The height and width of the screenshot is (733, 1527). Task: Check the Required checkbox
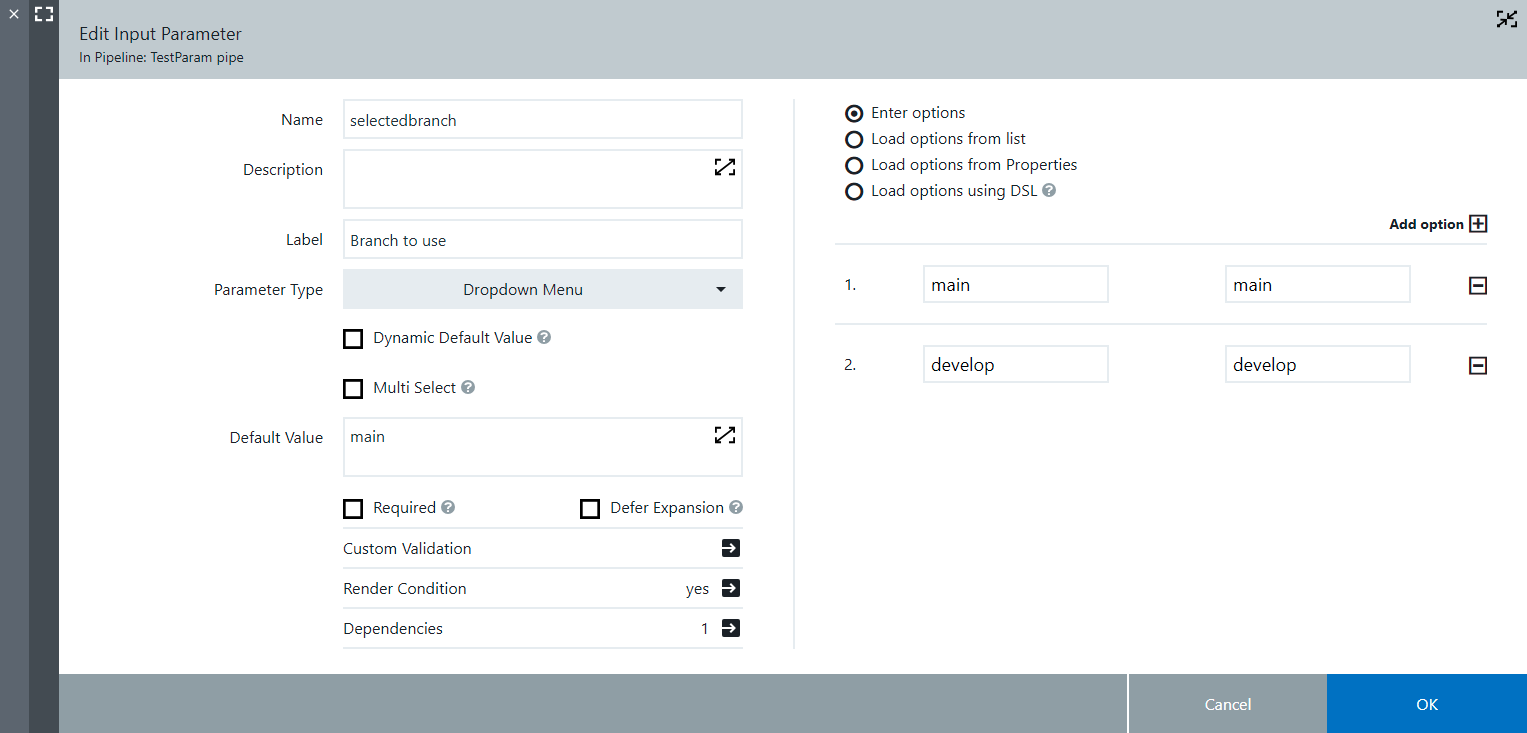point(353,509)
